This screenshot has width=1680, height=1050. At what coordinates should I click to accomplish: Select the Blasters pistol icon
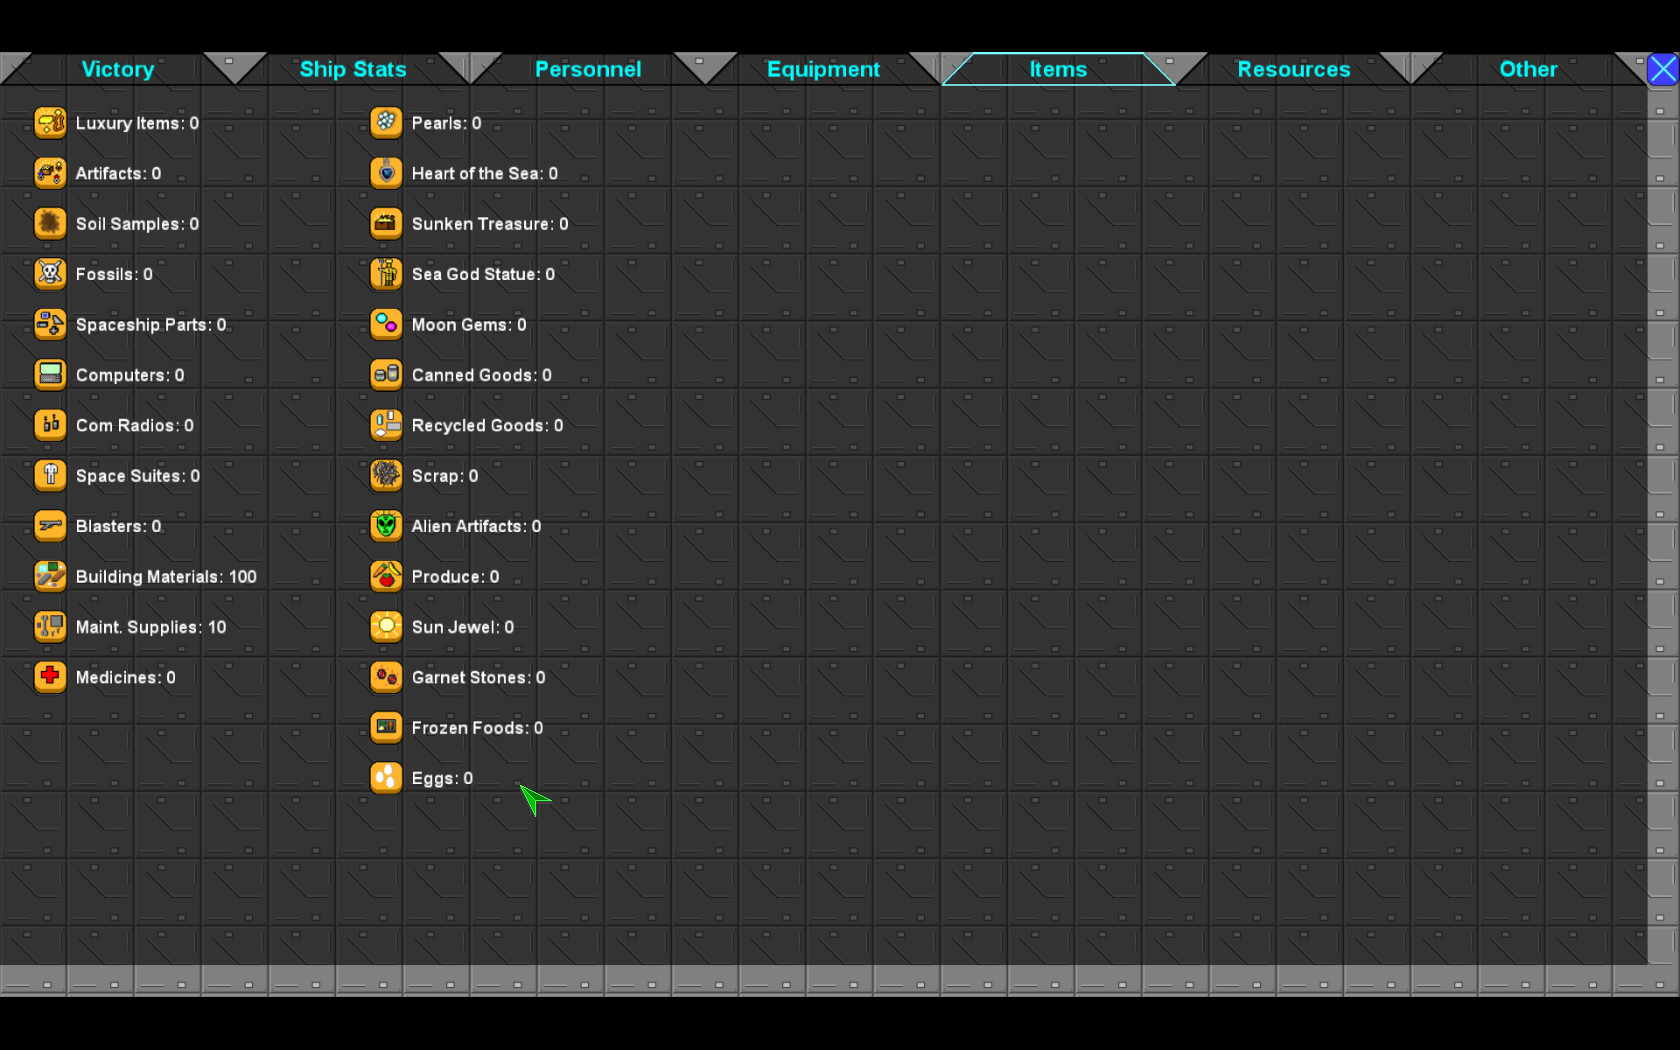(50, 526)
